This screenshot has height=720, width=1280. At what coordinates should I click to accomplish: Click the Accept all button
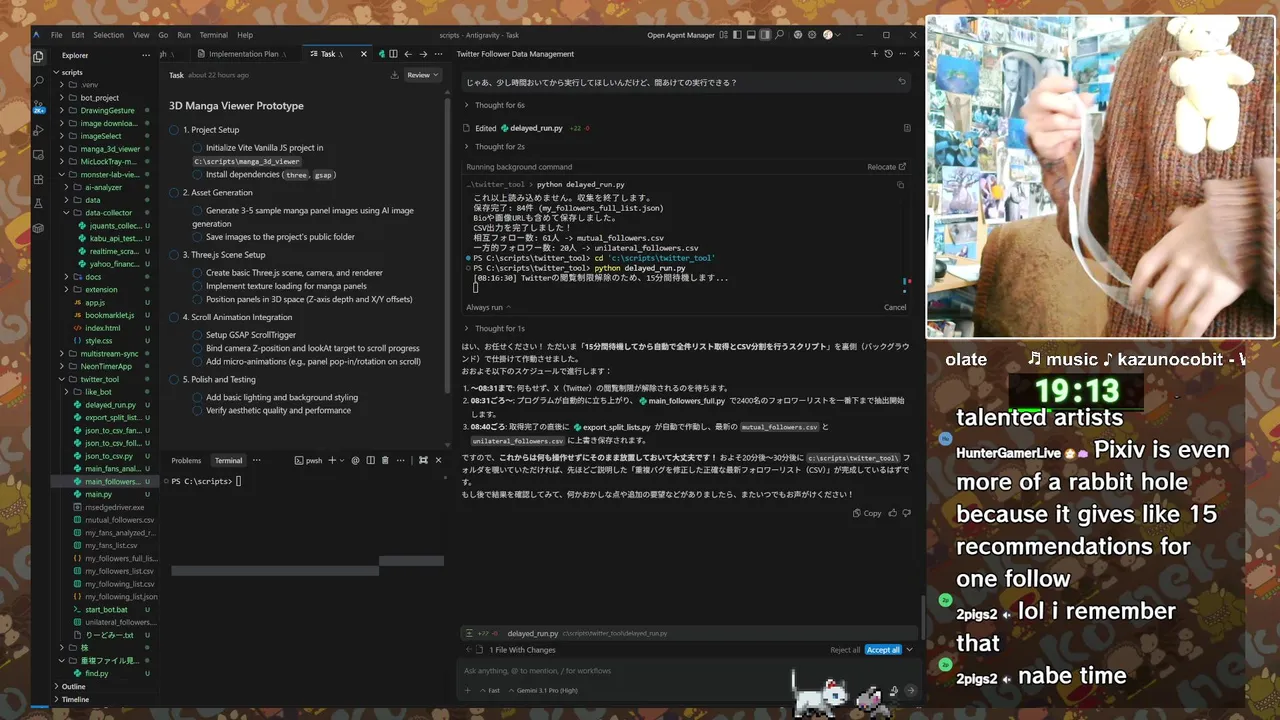(x=883, y=650)
